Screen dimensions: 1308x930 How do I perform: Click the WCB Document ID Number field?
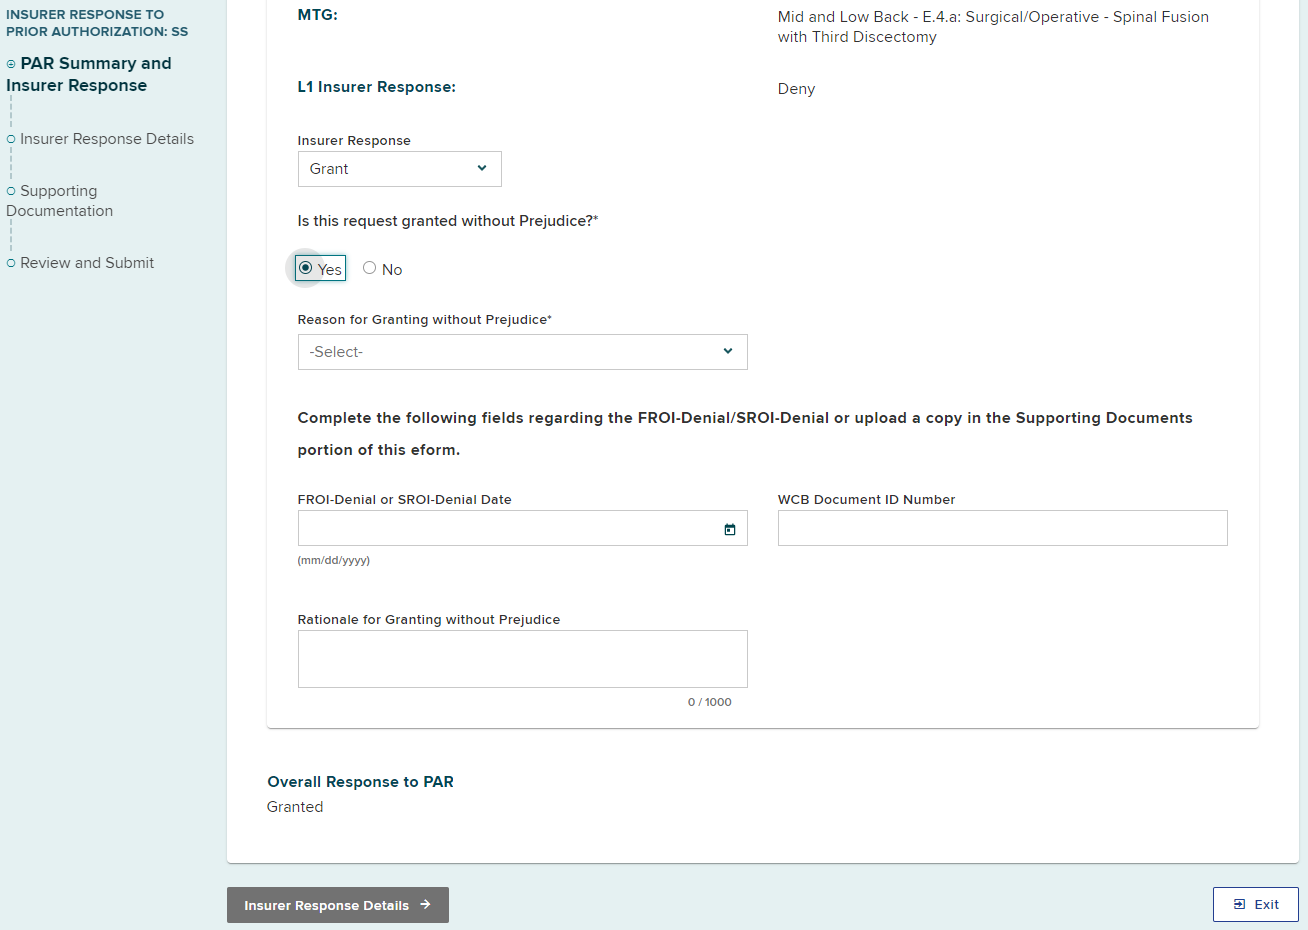pyautogui.click(x=1002, y=529)
